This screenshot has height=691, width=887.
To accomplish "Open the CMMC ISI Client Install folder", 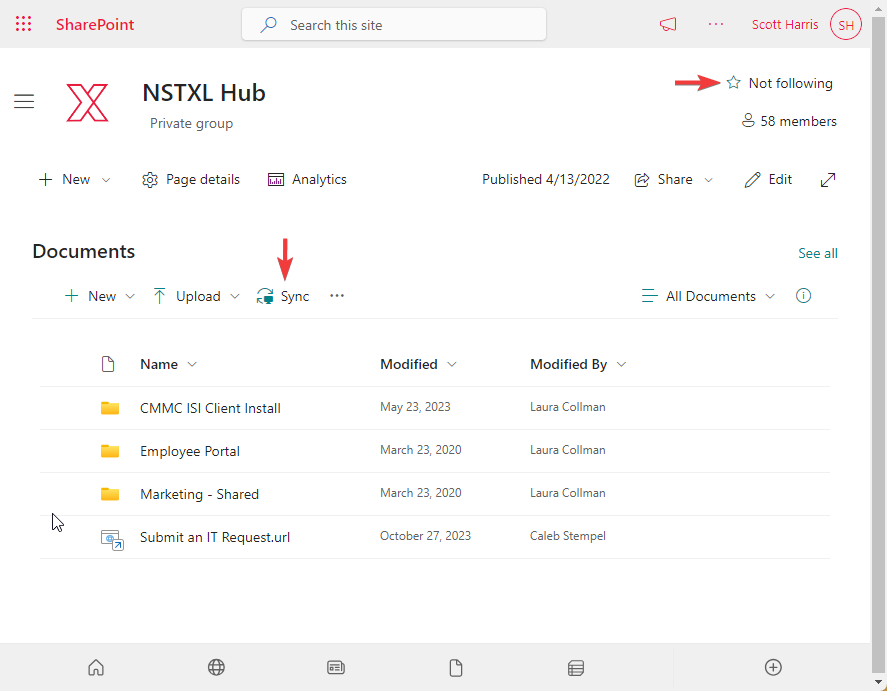I will pos(210,408).
